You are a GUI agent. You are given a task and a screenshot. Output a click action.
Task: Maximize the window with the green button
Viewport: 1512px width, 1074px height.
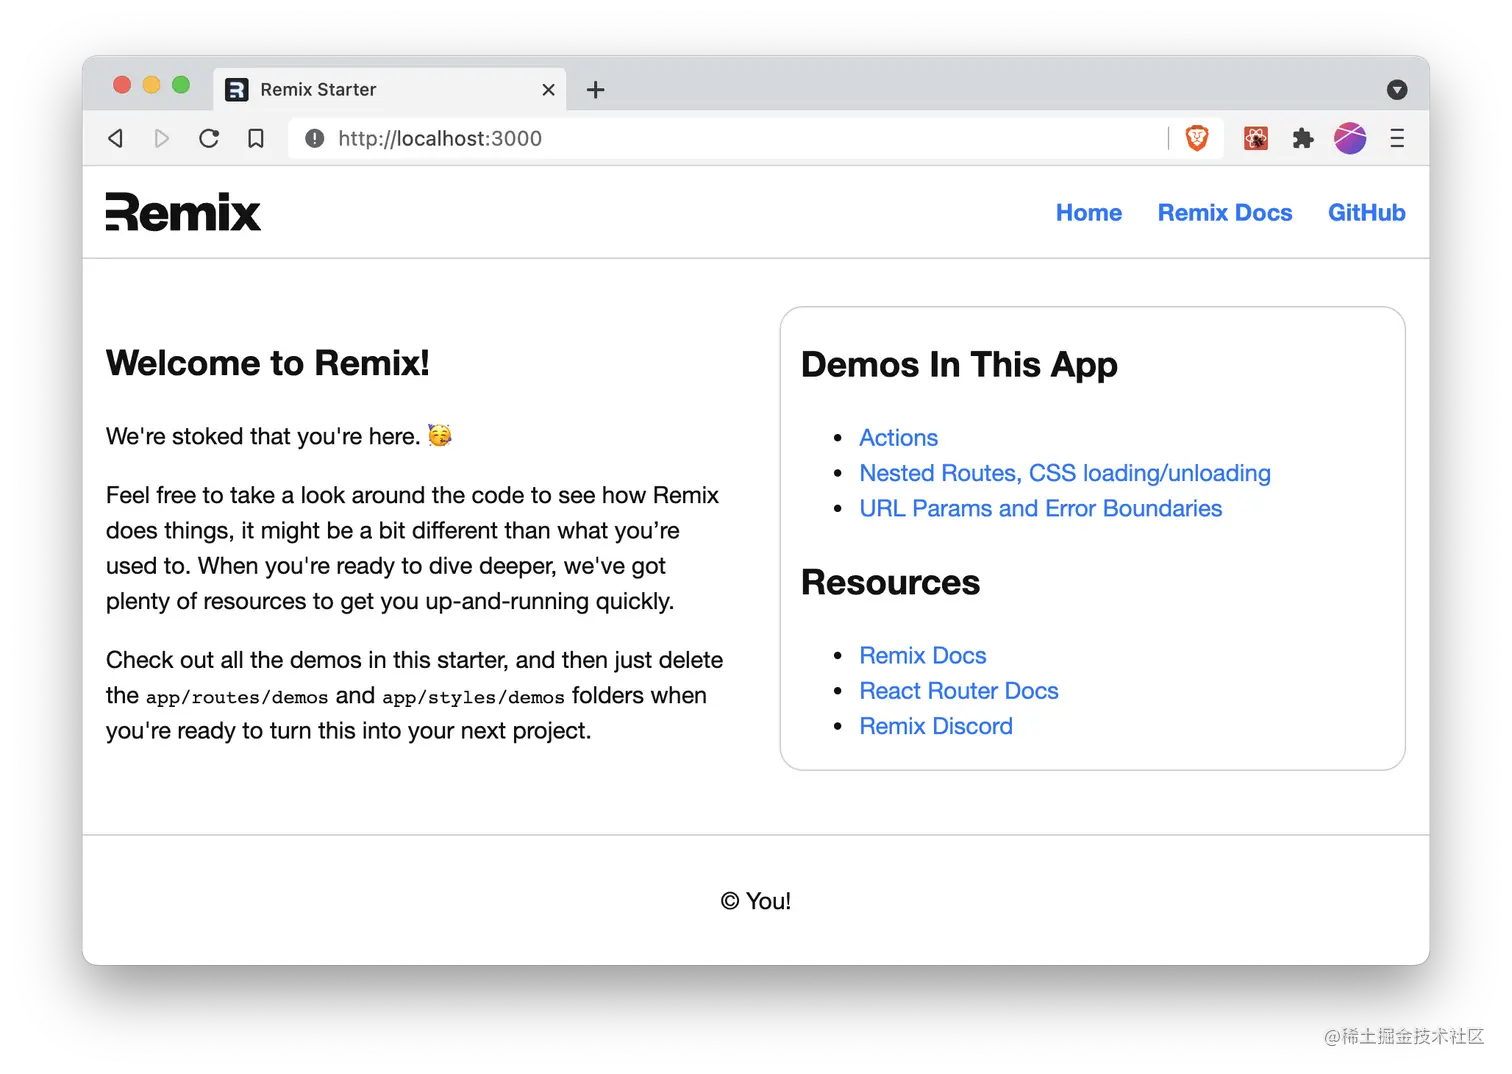coord(181,85)
